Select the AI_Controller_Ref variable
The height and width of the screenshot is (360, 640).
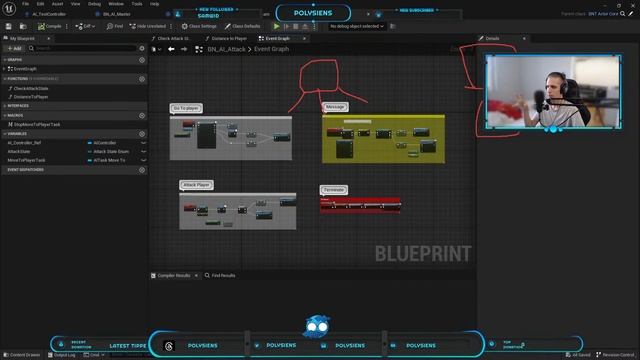click(x=24, y=143)
